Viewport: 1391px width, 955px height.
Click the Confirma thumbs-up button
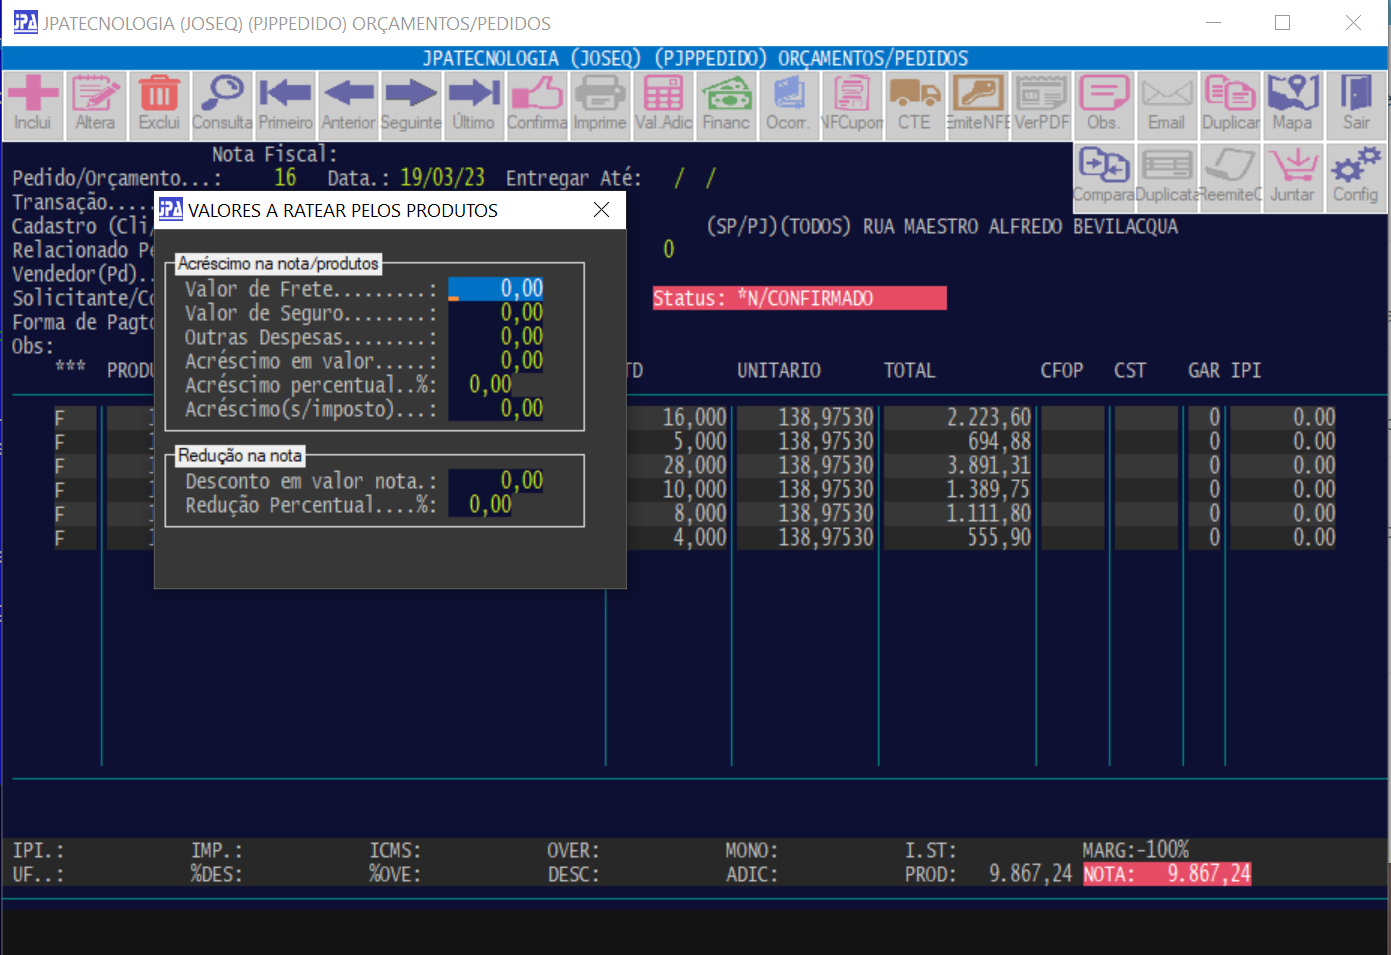(x=537, y=104)
